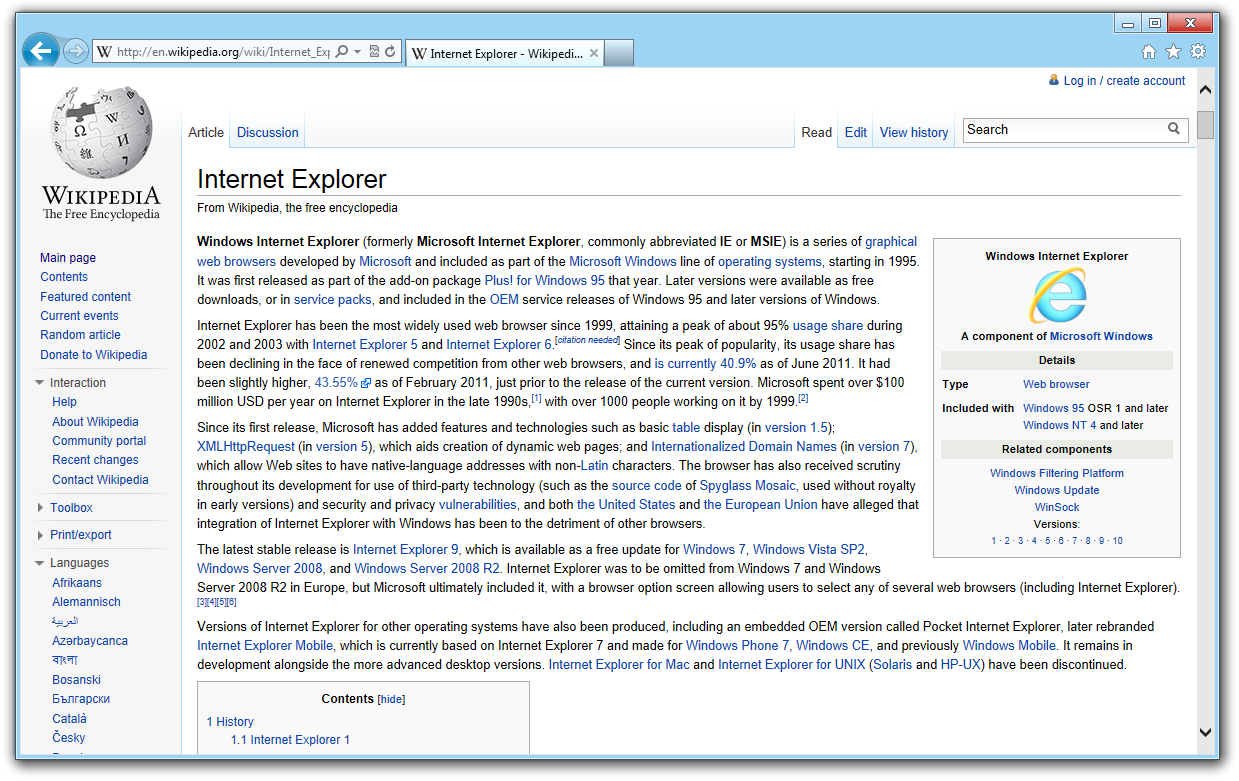The width and height of the screenshot is (1239, 781).
Task: Open the Main page sidebar link
Action: coord(68,258)
